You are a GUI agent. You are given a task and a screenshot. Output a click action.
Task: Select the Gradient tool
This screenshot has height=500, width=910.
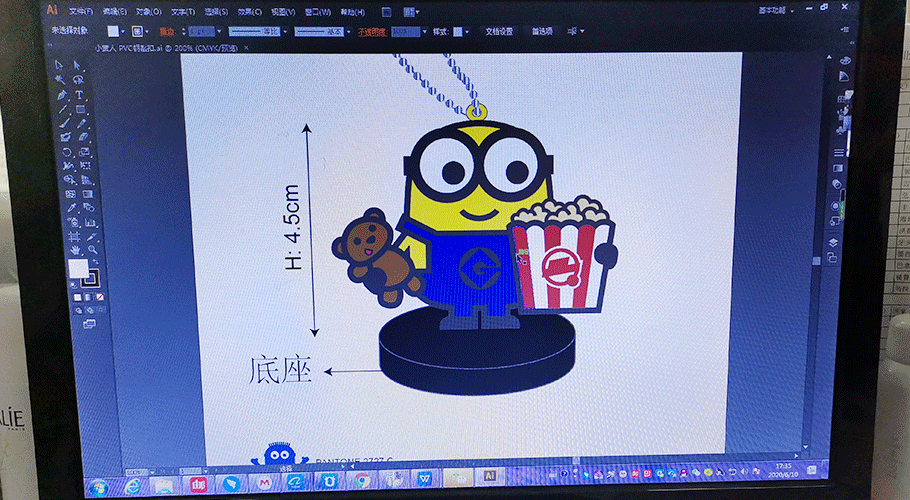(x=88, y=194)
